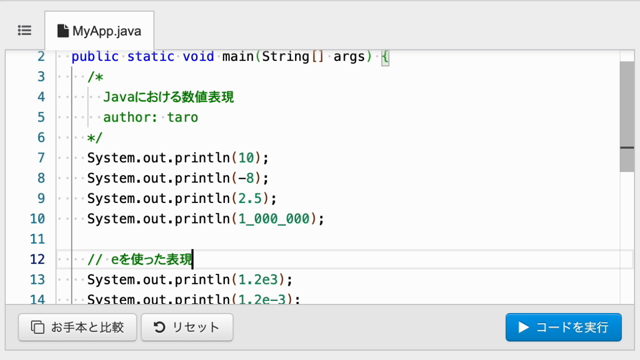Open the file list hamburger icon
This screenshot has height=360, width=640.
click(x=24, y=31)
